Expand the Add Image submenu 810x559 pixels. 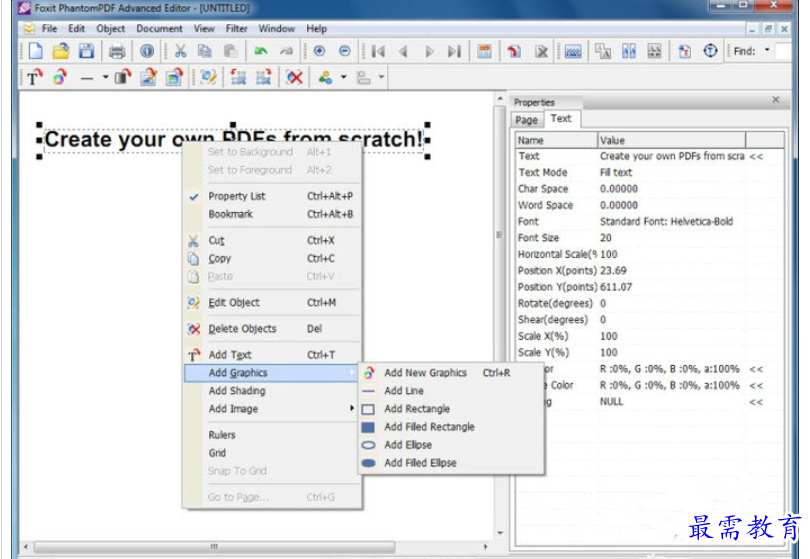[x=272, y=409]
